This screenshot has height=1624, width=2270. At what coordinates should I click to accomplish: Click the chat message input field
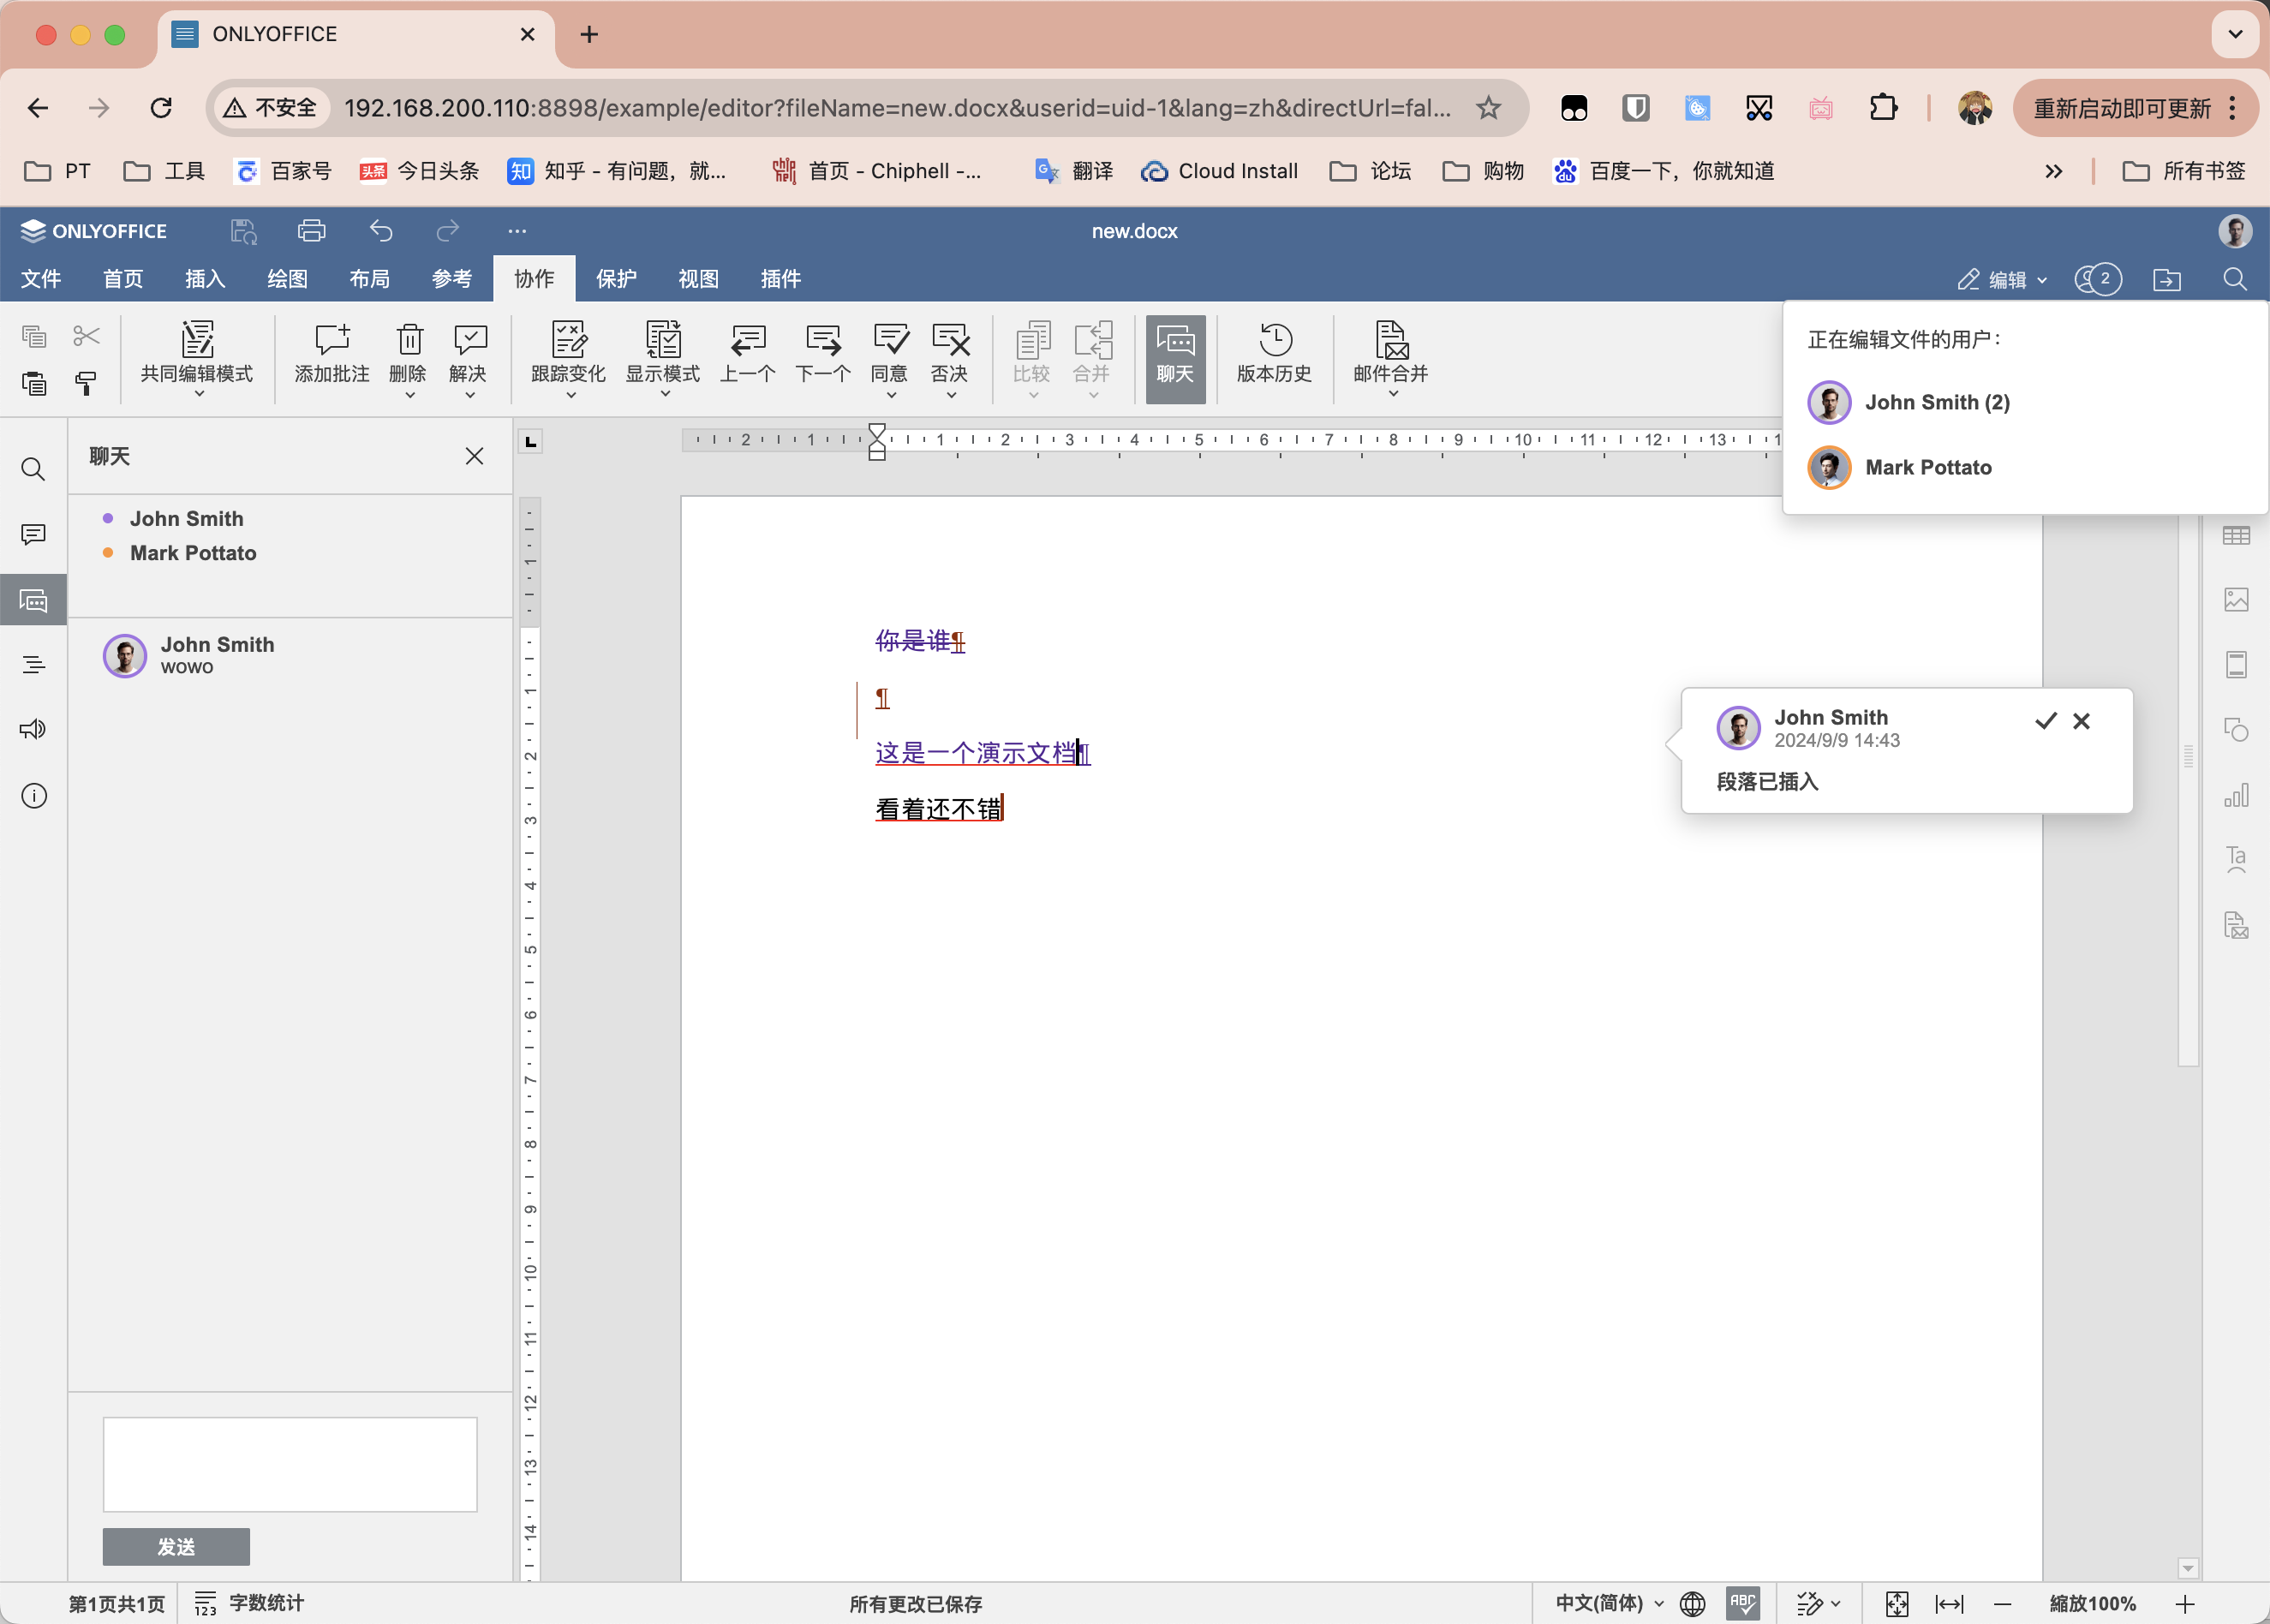tap(290, 1464)
